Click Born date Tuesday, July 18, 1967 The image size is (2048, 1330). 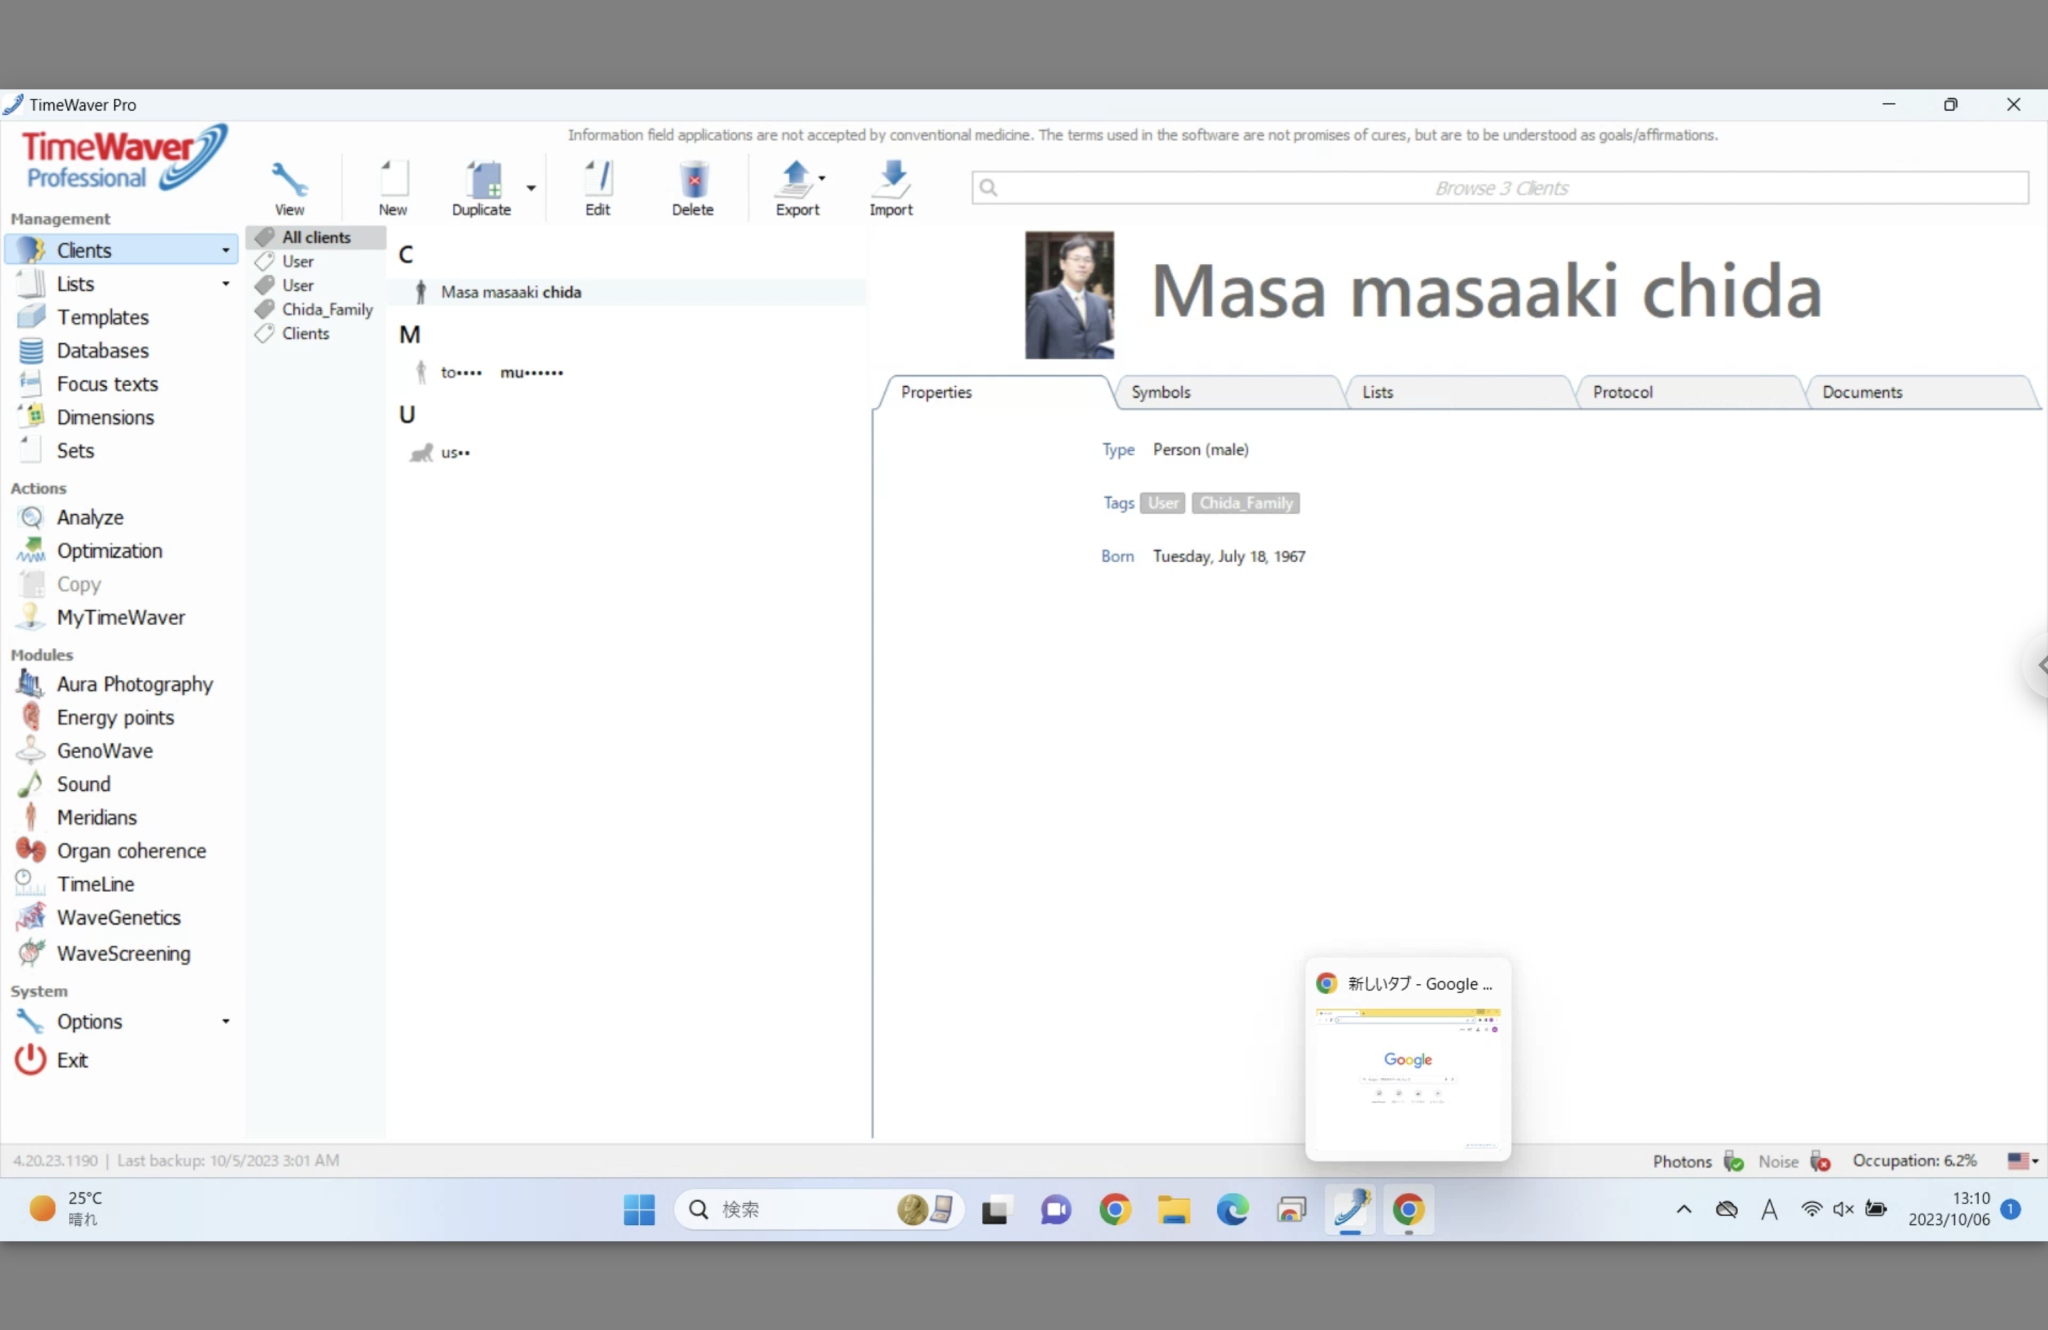1229,556
